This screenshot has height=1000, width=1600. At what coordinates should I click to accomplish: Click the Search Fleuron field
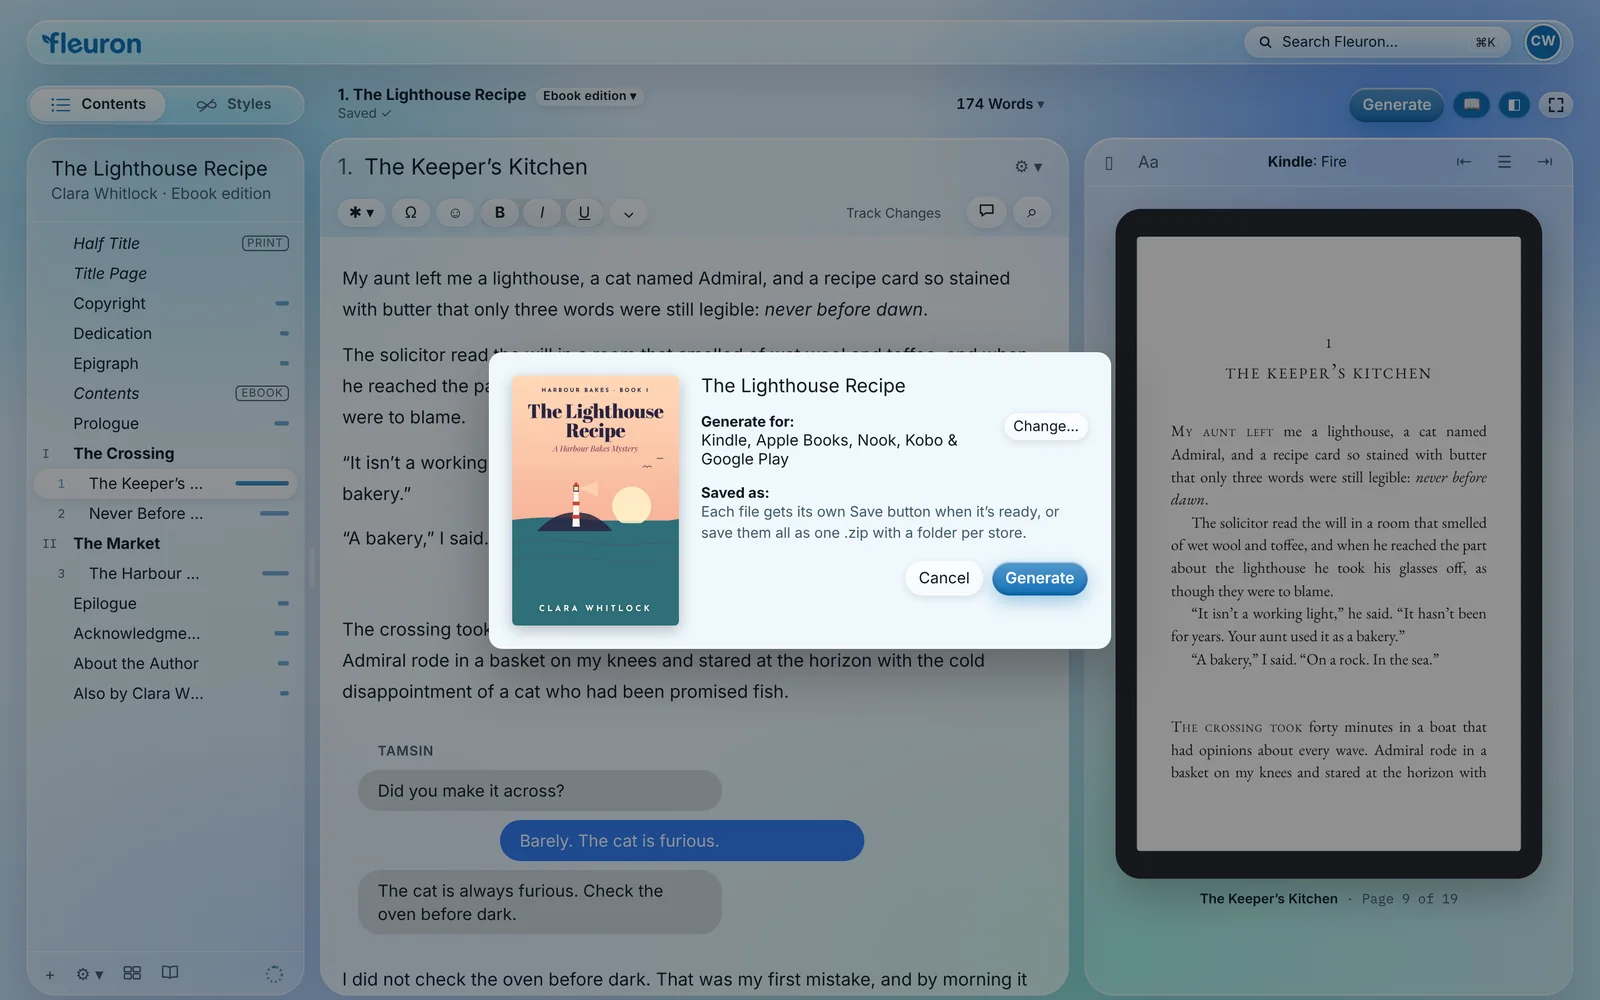point(1378,42)
